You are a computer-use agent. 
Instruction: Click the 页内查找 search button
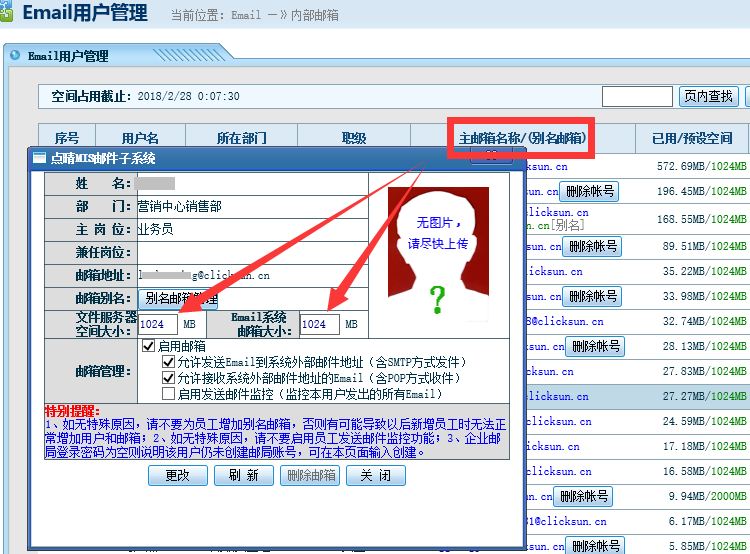click(x=708, y=96)
